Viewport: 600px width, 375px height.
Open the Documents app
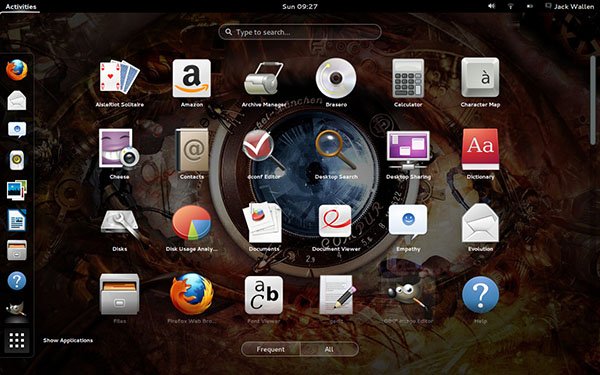tap(264, 222)
